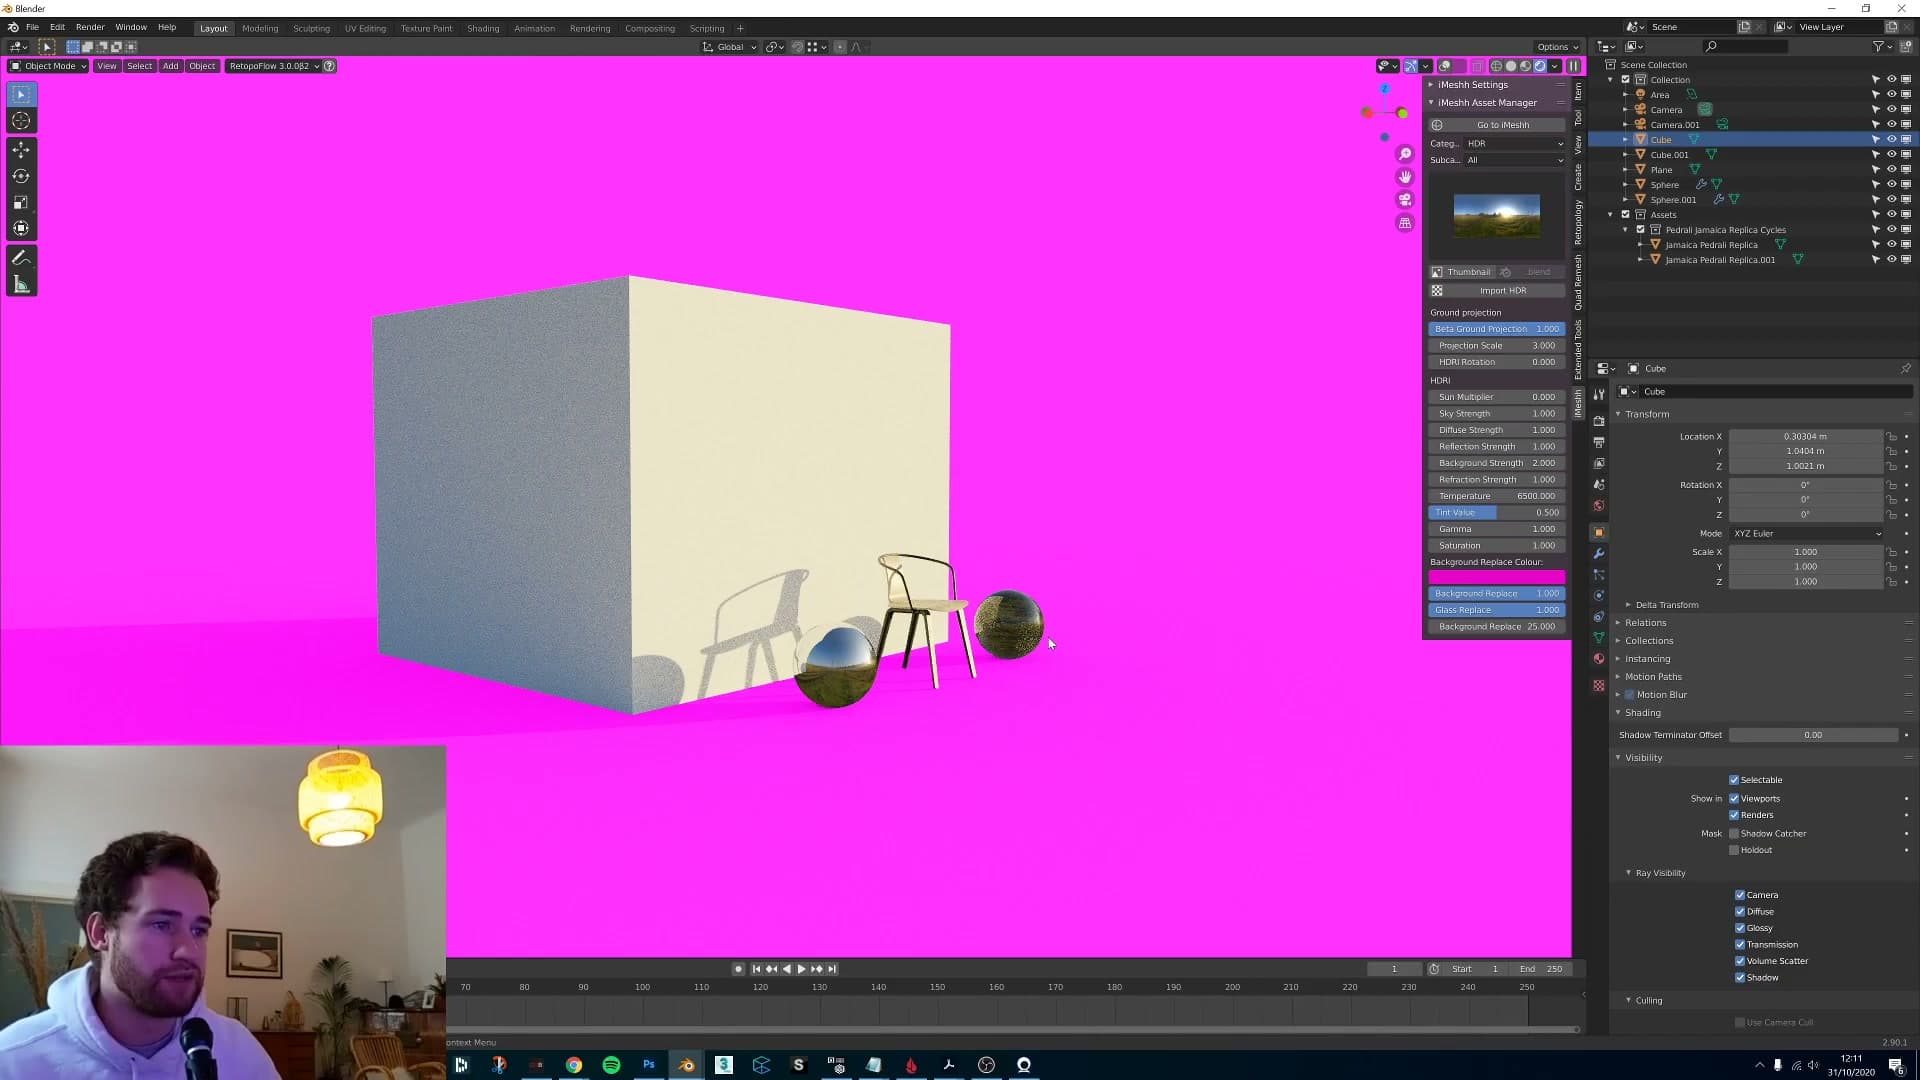Open the Category HDR dropdown
The height and width of the screenshot is (1080, 1920).
click(x=1515, y=144)
